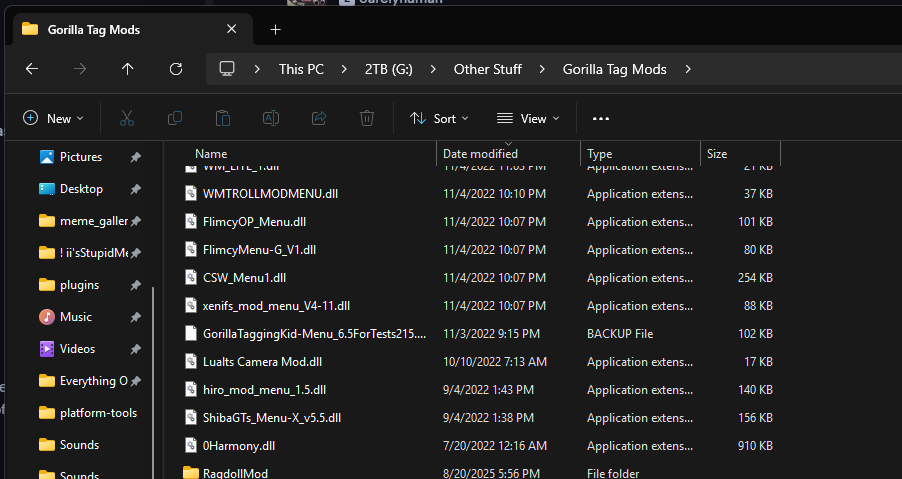
Task: Click the Share icon in the toolbar
Action: click(319, 118)
